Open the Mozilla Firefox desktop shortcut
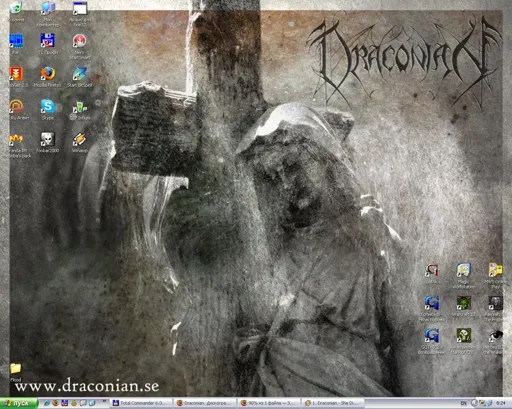Screen dimensions: 512x409 [x=47, y=73]
